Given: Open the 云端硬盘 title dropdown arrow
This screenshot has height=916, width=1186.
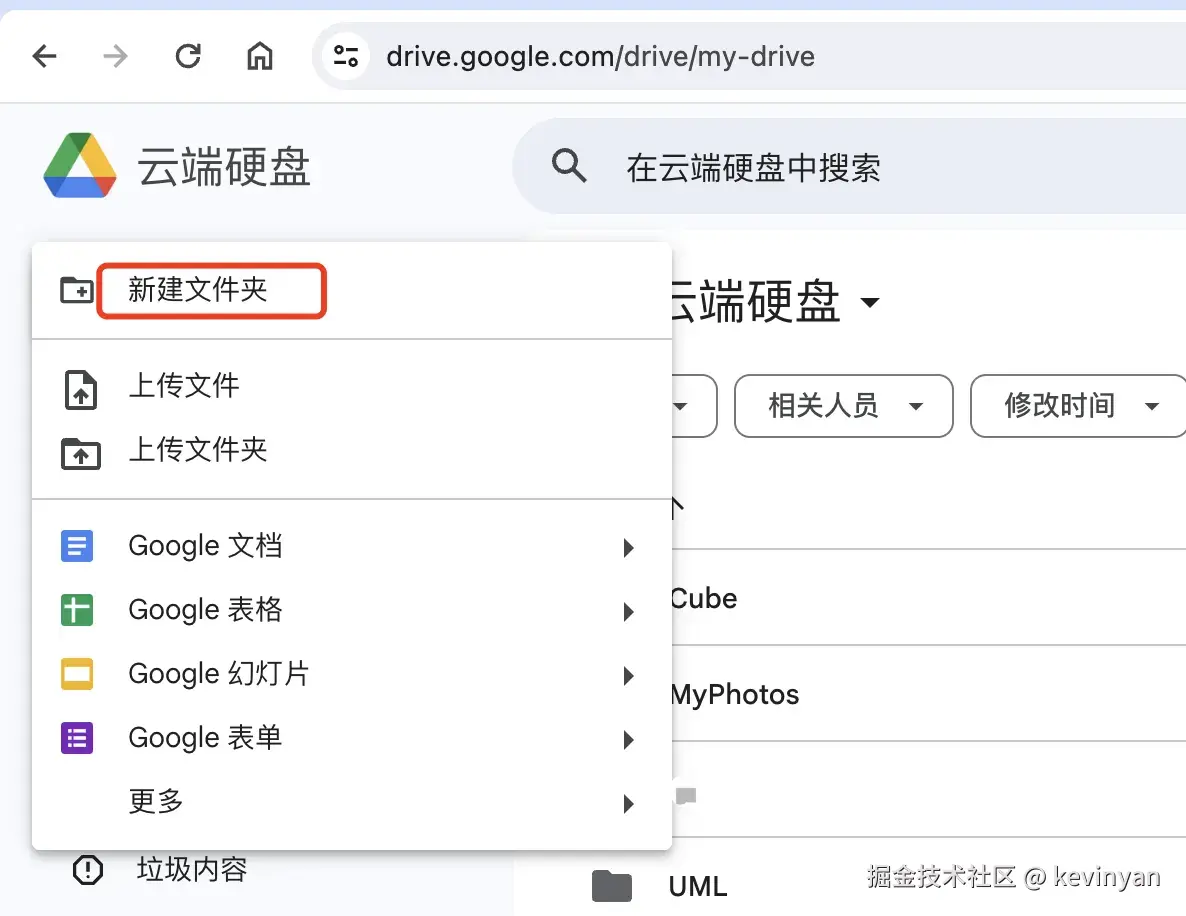Looking at the screenshot, I should [871, 303].
